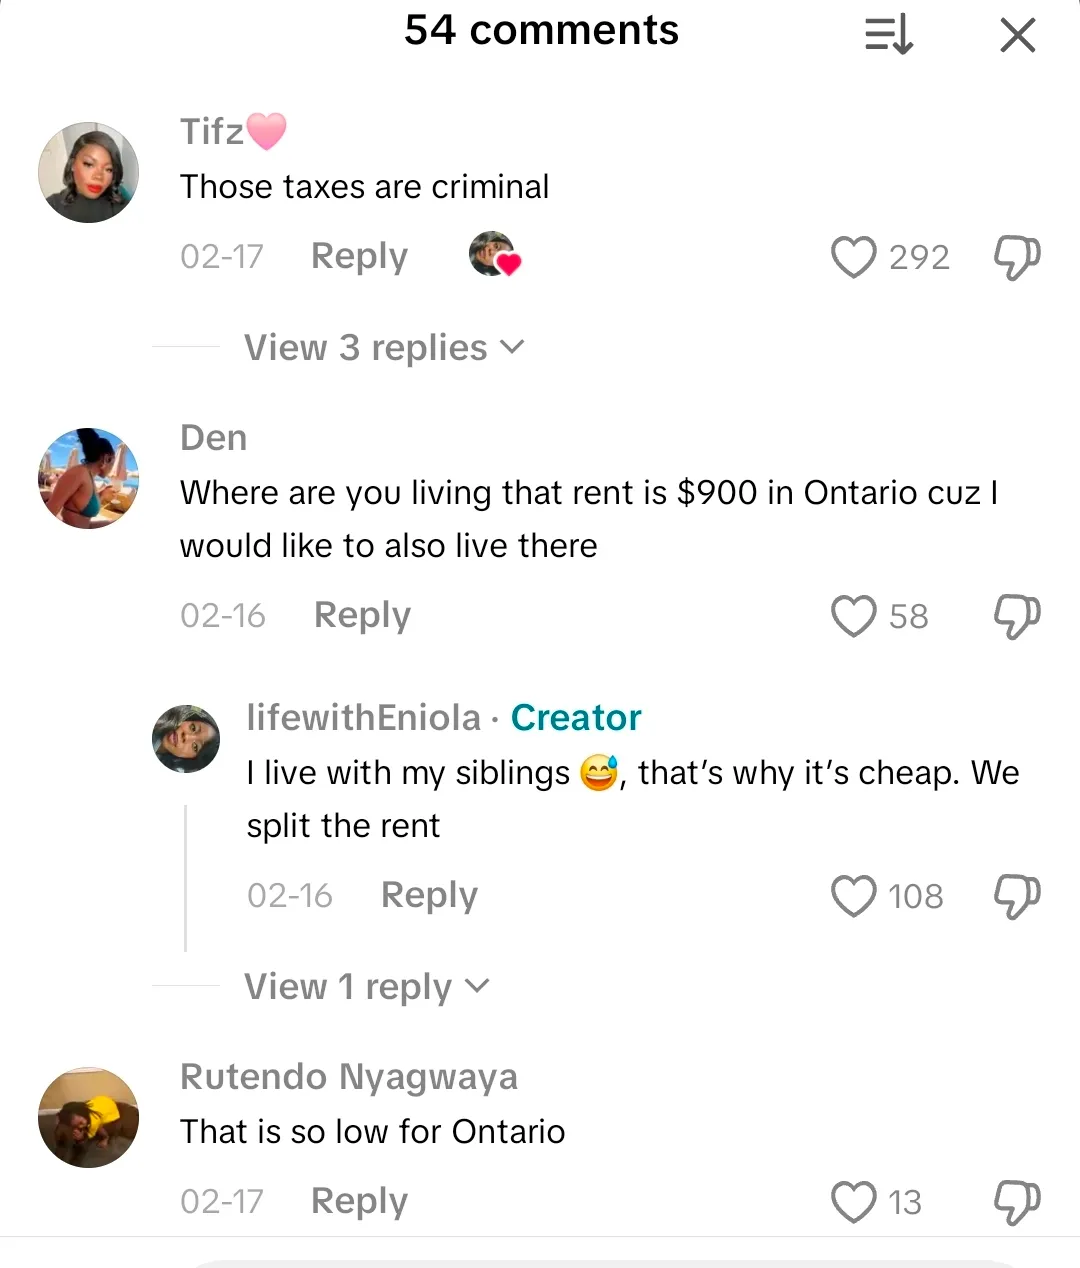The height and width of the screenshot is (1268, 1080).
Task: Reply to Rutendo Nyagwaya's comment
Action: tap(359, 1201)
